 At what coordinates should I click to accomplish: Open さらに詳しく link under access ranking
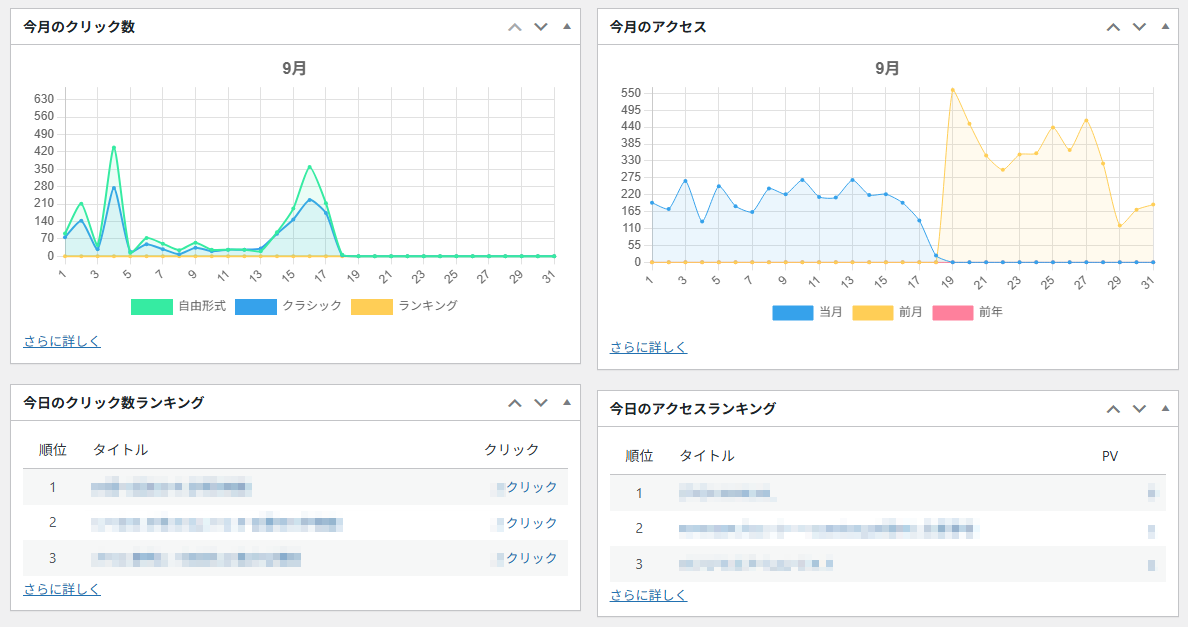648,595
